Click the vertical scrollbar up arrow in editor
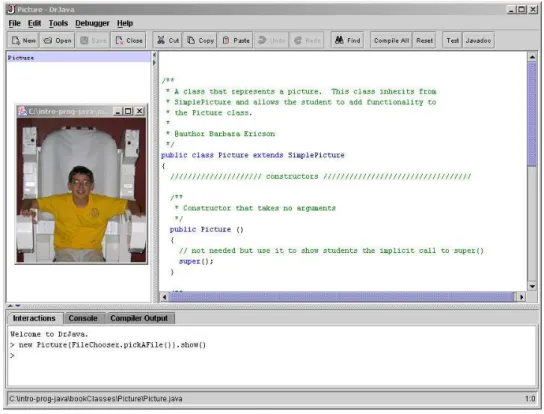 [x=532, y=57]
